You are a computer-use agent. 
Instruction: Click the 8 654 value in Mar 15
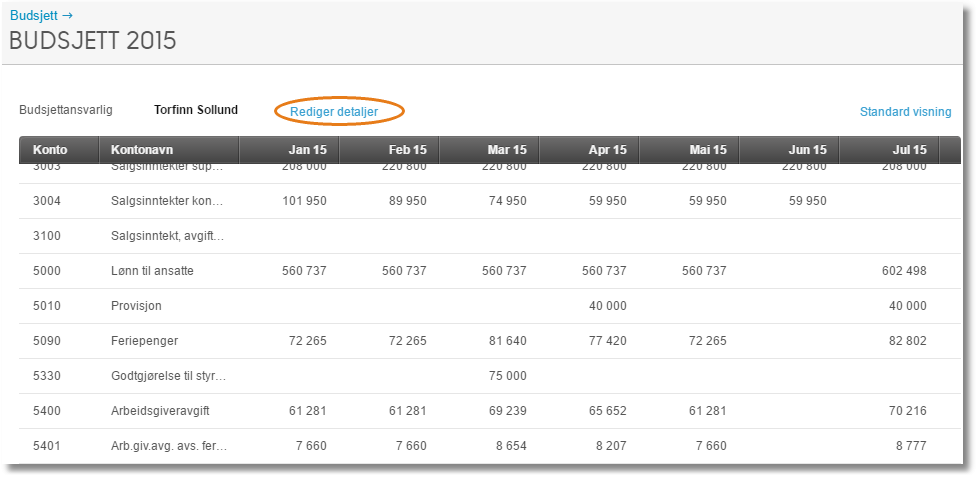(511, 446)
